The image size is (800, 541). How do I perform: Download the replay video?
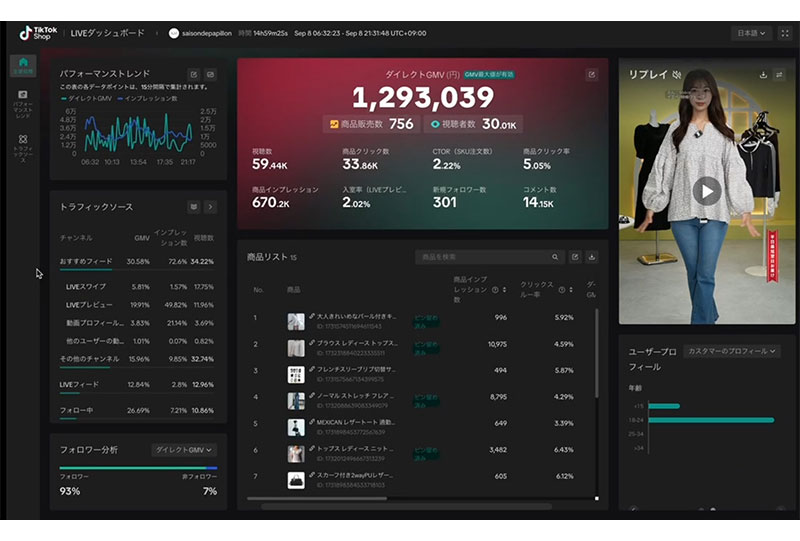click(763, 75)
